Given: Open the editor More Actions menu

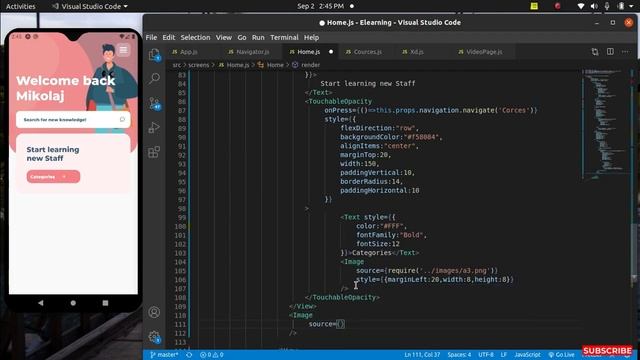Looking at the screenshot, I should tap(625, 52).
